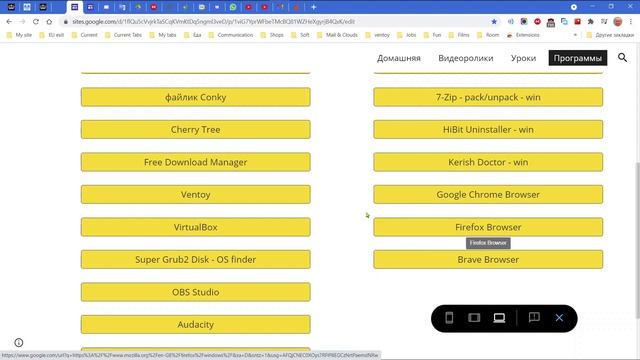Open the Soft bookmark folder

(x=300, y=35)
